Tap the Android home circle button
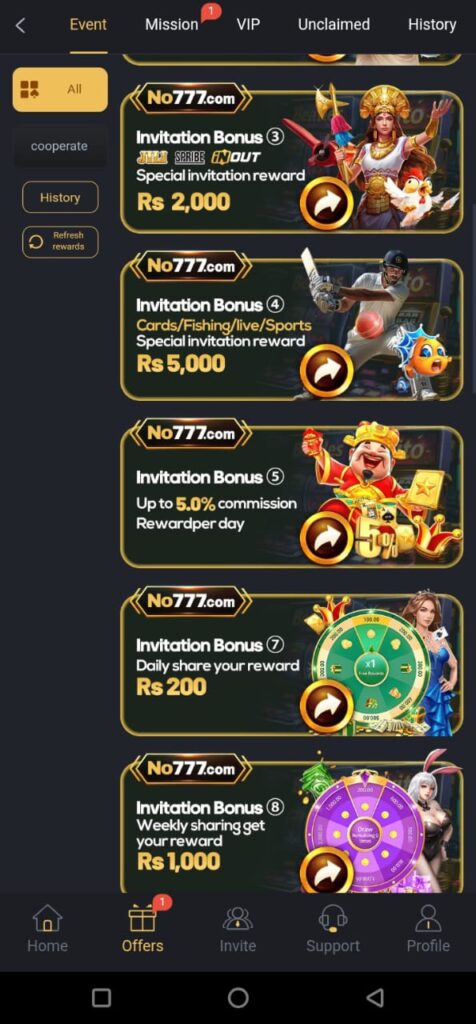 [x=238, y=997]
